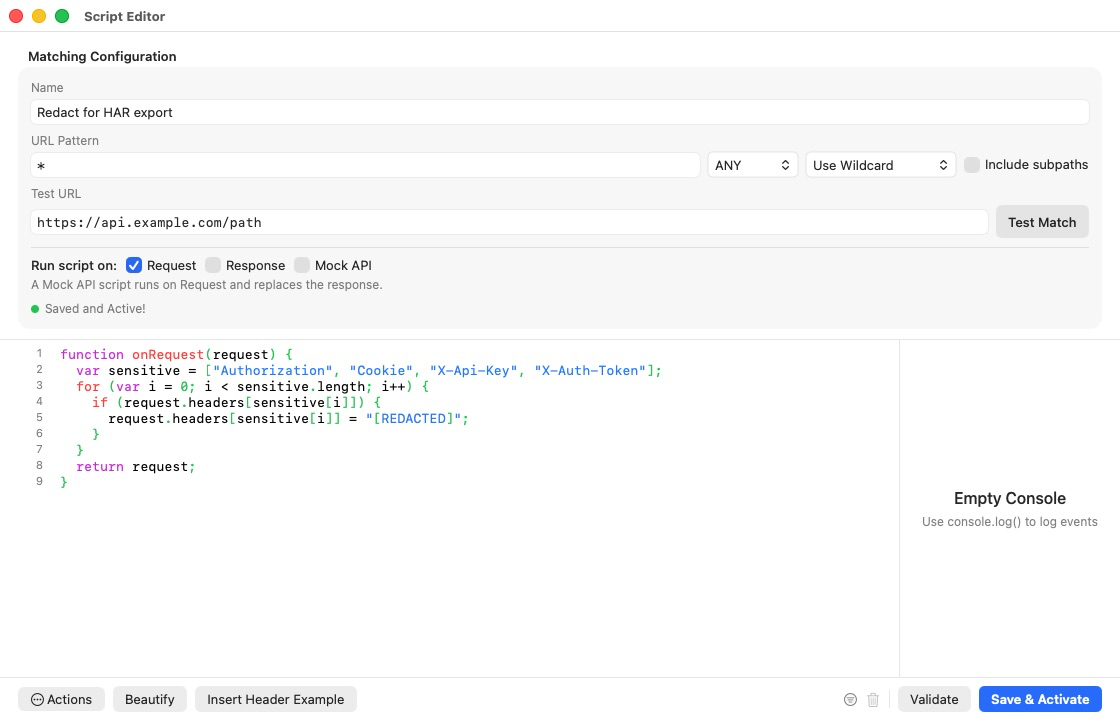Open the ANY method dropdown
This screenshot has height=720, width=1120.
pyautogui.click(x=752, y=165)
